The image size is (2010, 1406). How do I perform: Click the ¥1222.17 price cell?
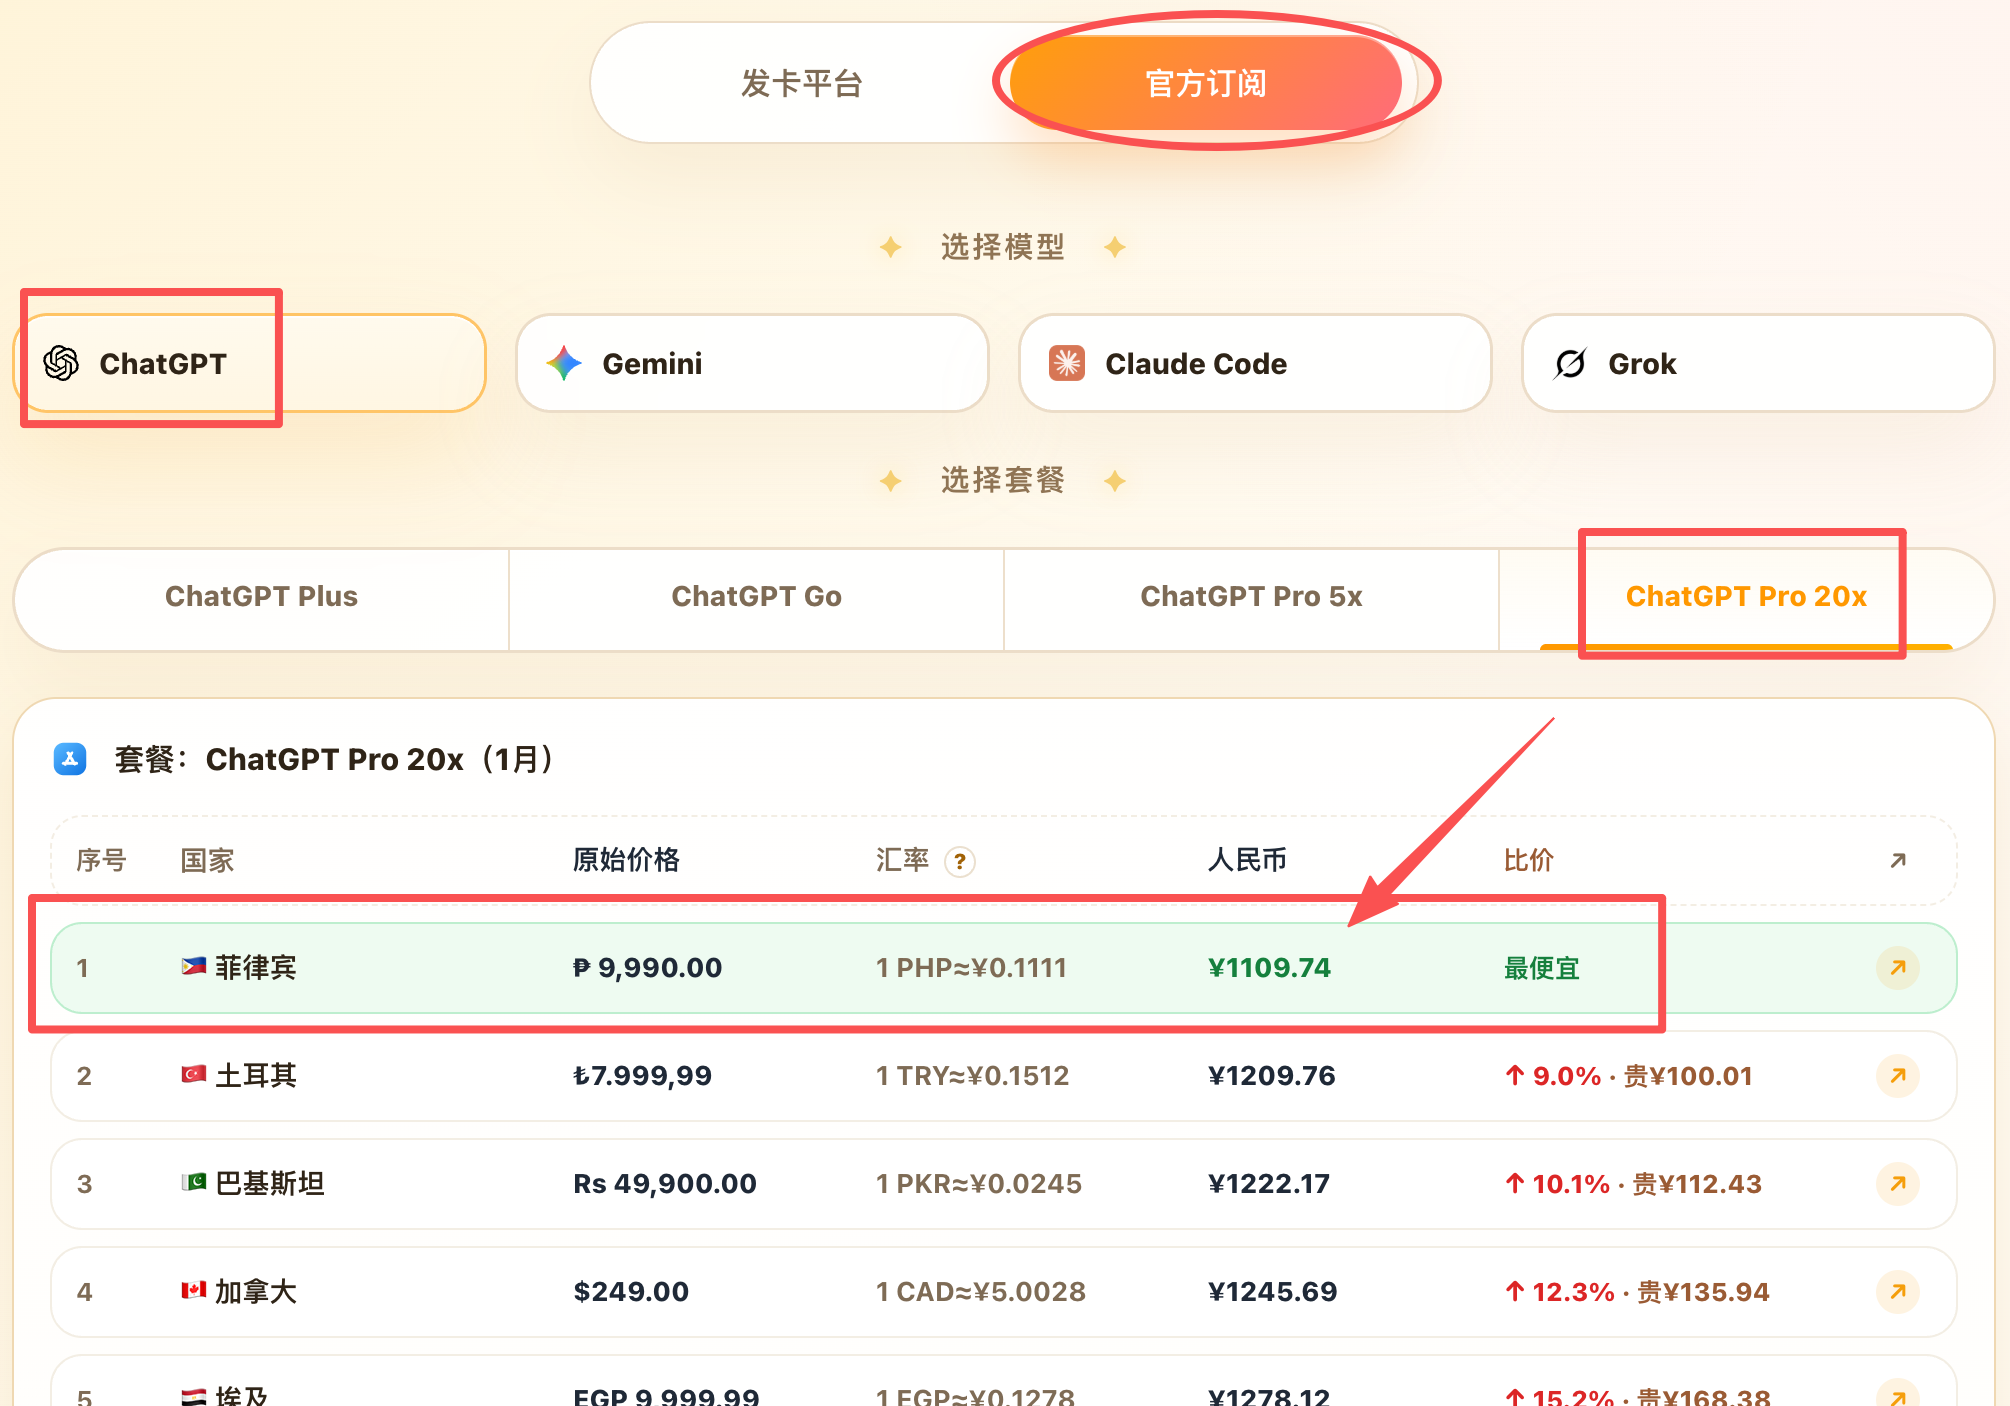click(x=1269, y=1184)
